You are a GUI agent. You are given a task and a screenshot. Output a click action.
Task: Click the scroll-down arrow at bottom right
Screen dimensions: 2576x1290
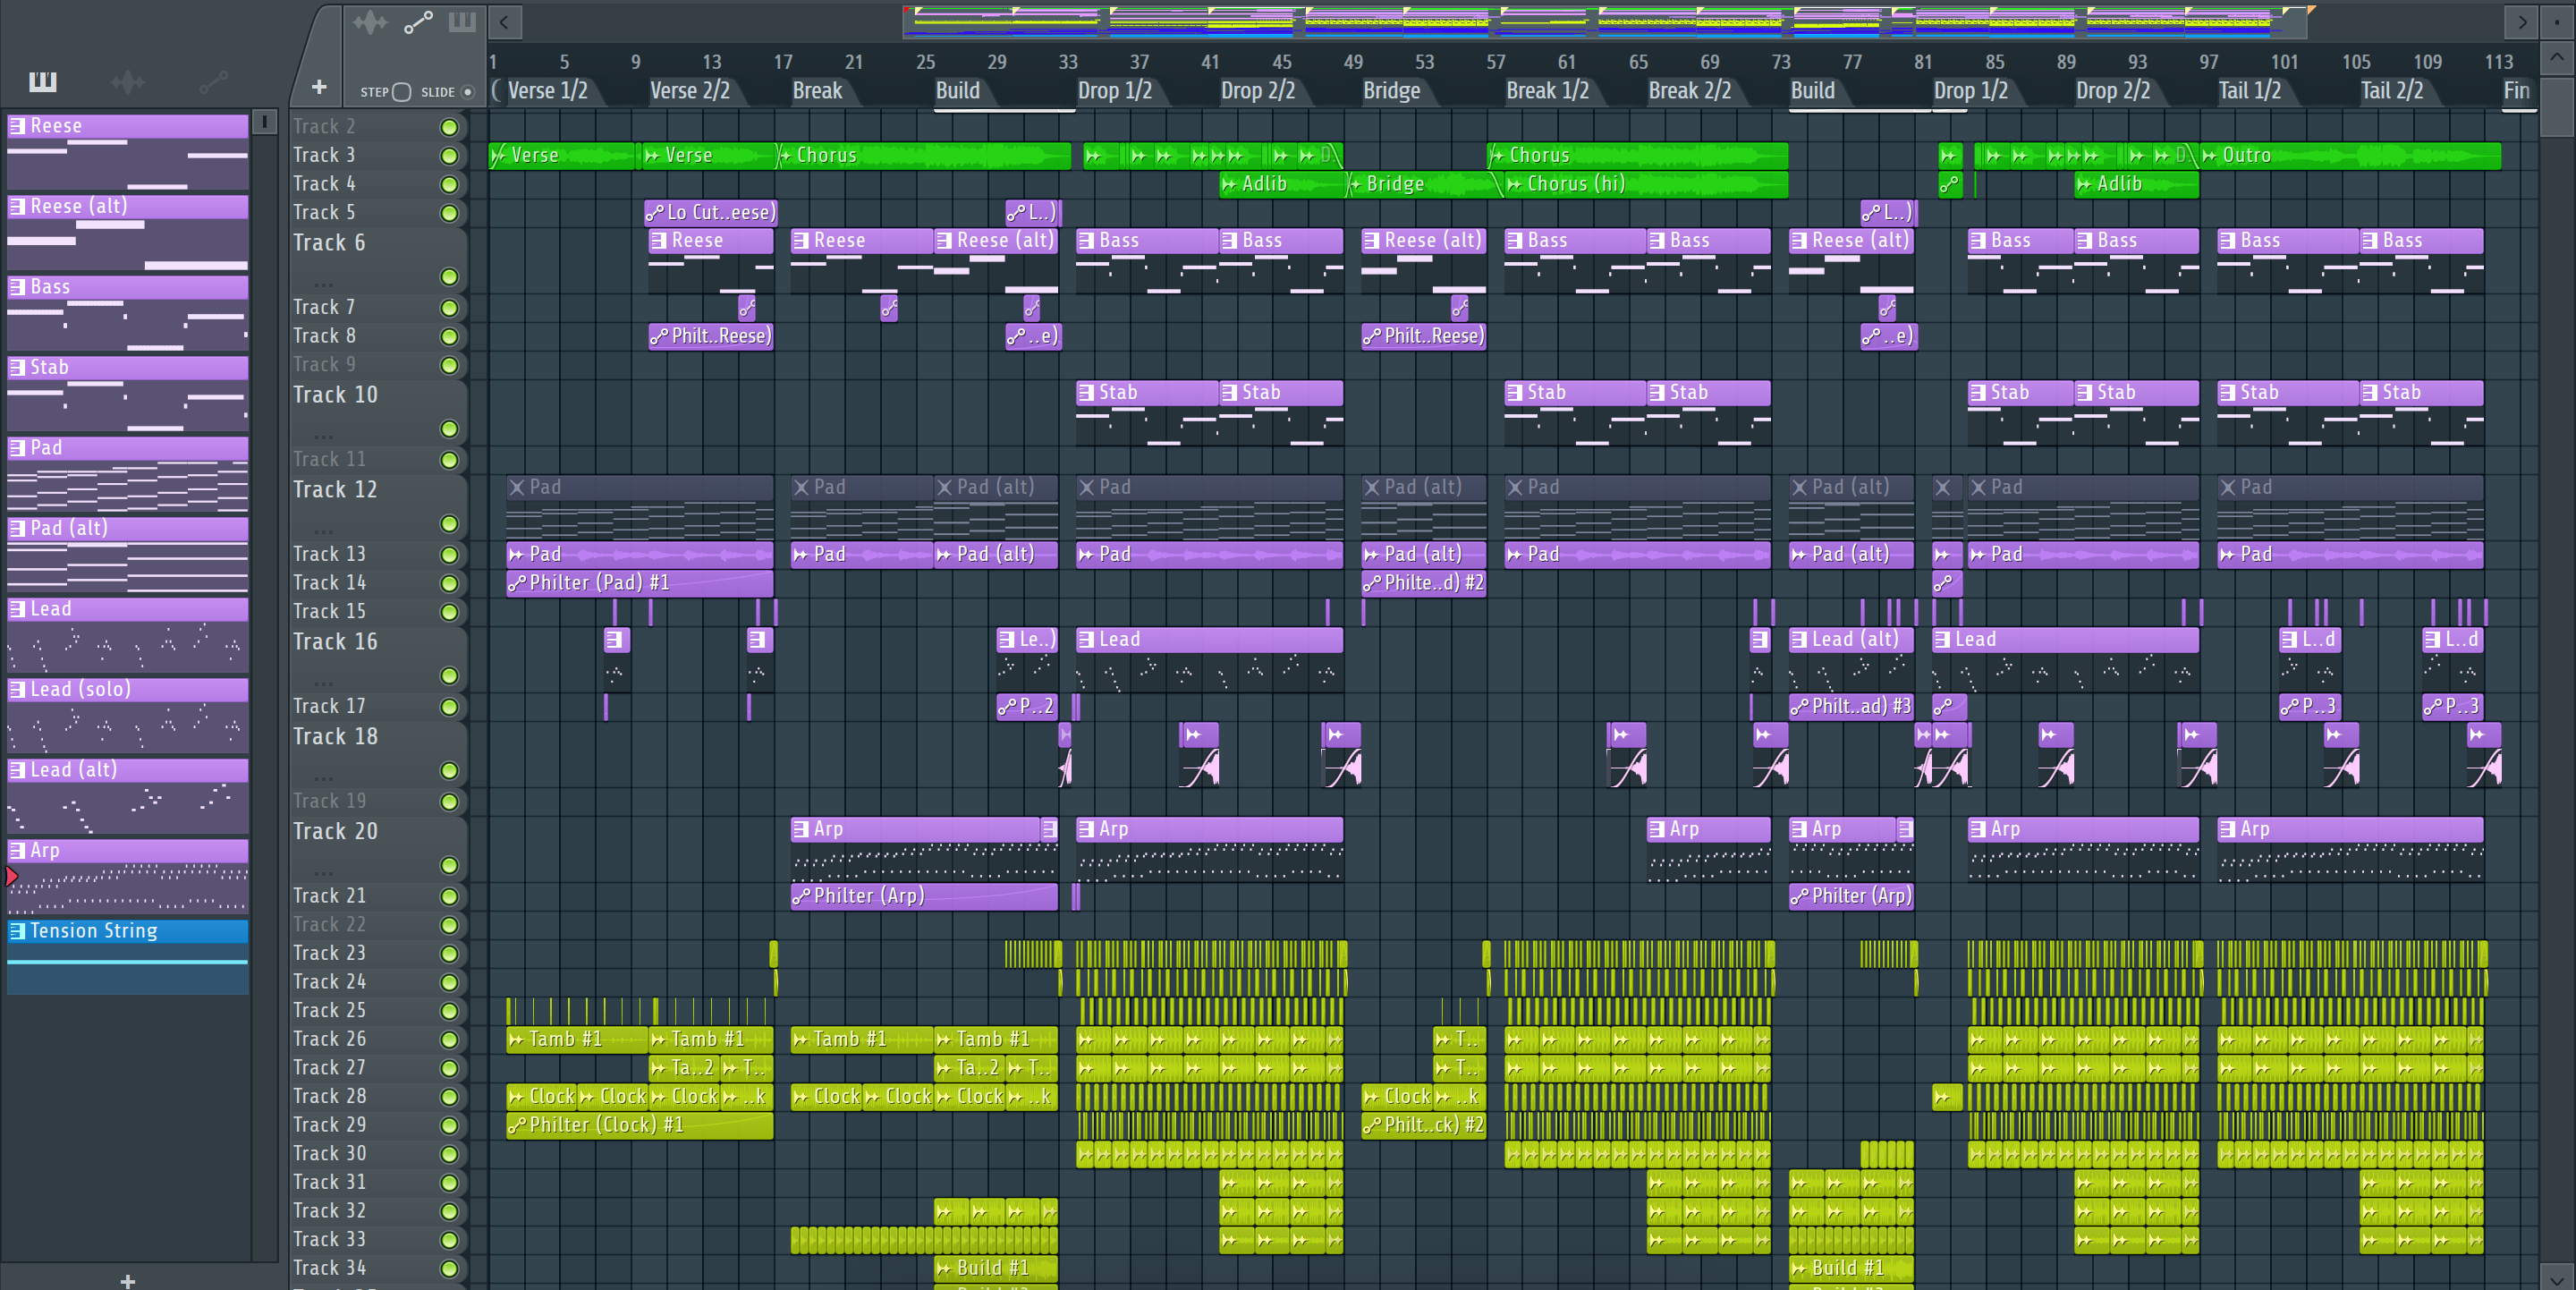coord(2556,1278)
